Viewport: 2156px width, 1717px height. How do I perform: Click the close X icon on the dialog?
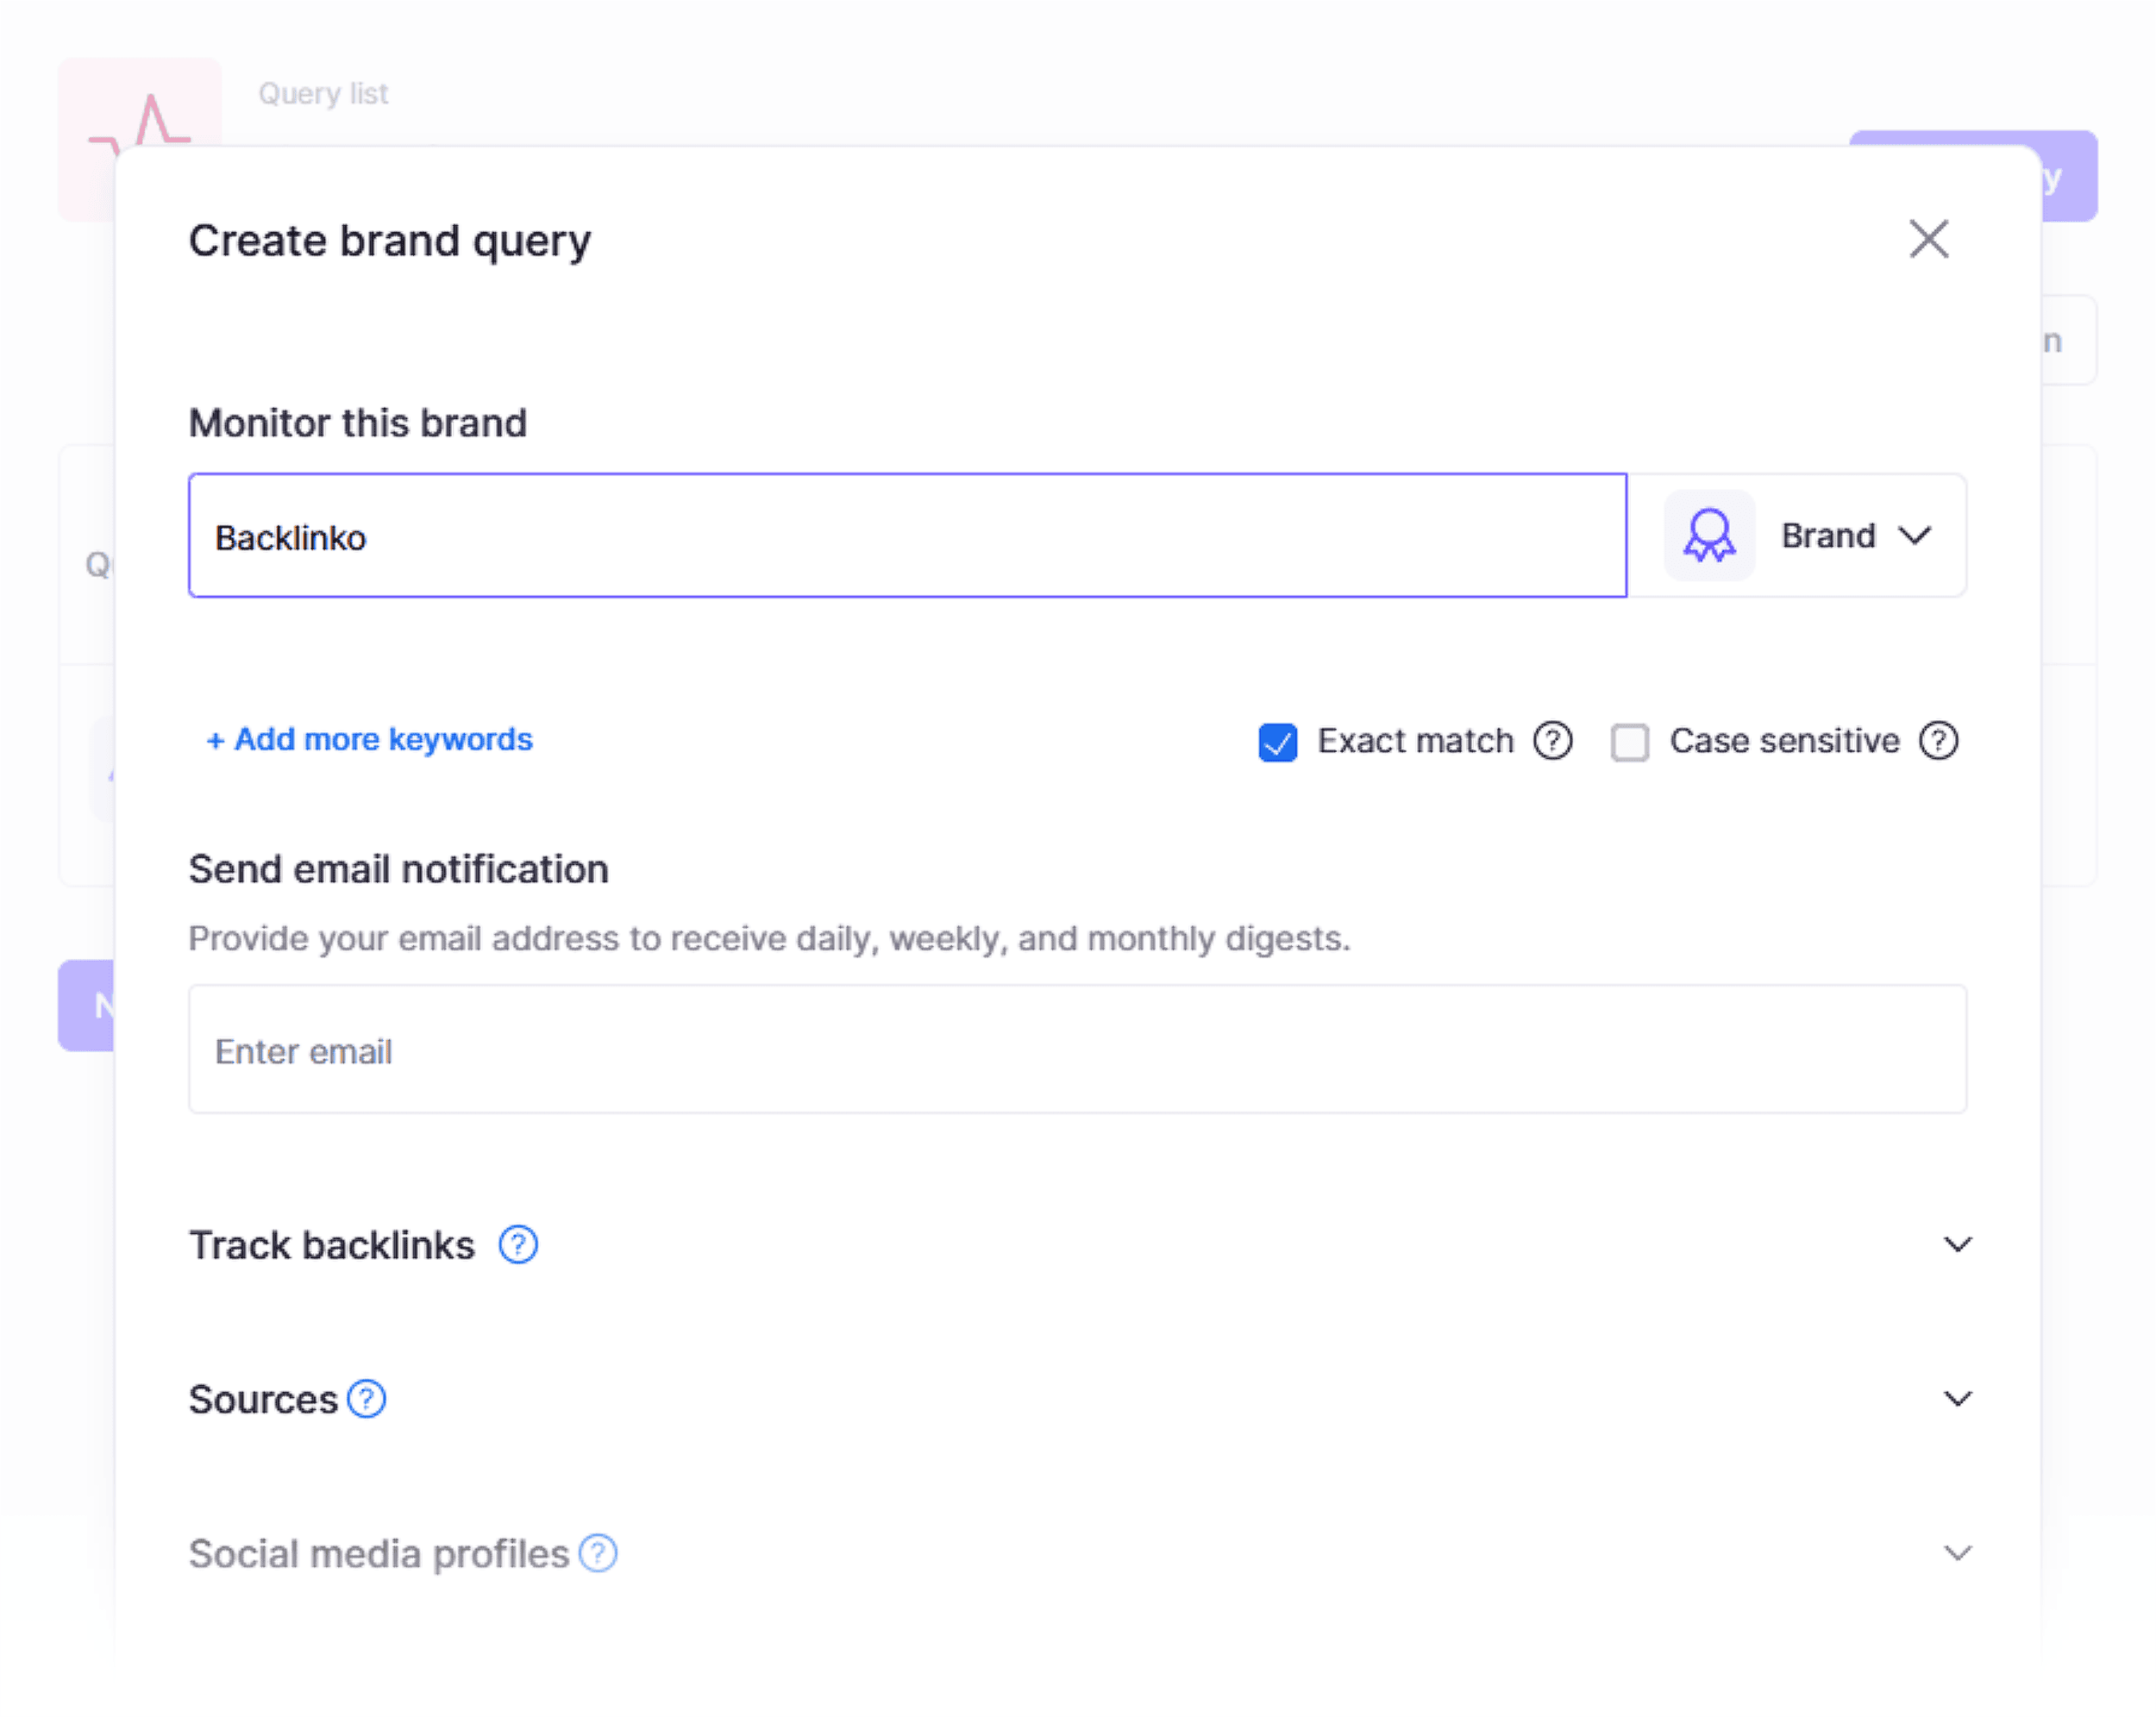point(1928,238)
